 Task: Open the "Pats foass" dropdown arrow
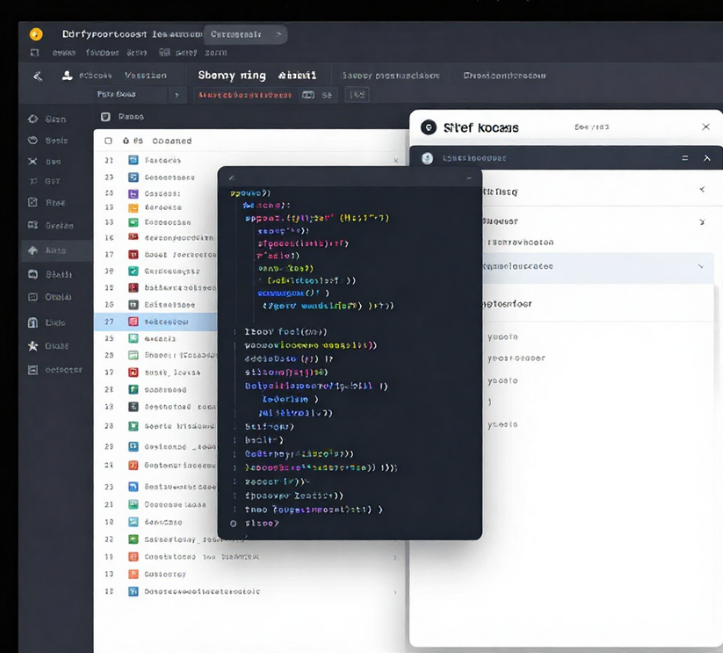pos(177,95)
